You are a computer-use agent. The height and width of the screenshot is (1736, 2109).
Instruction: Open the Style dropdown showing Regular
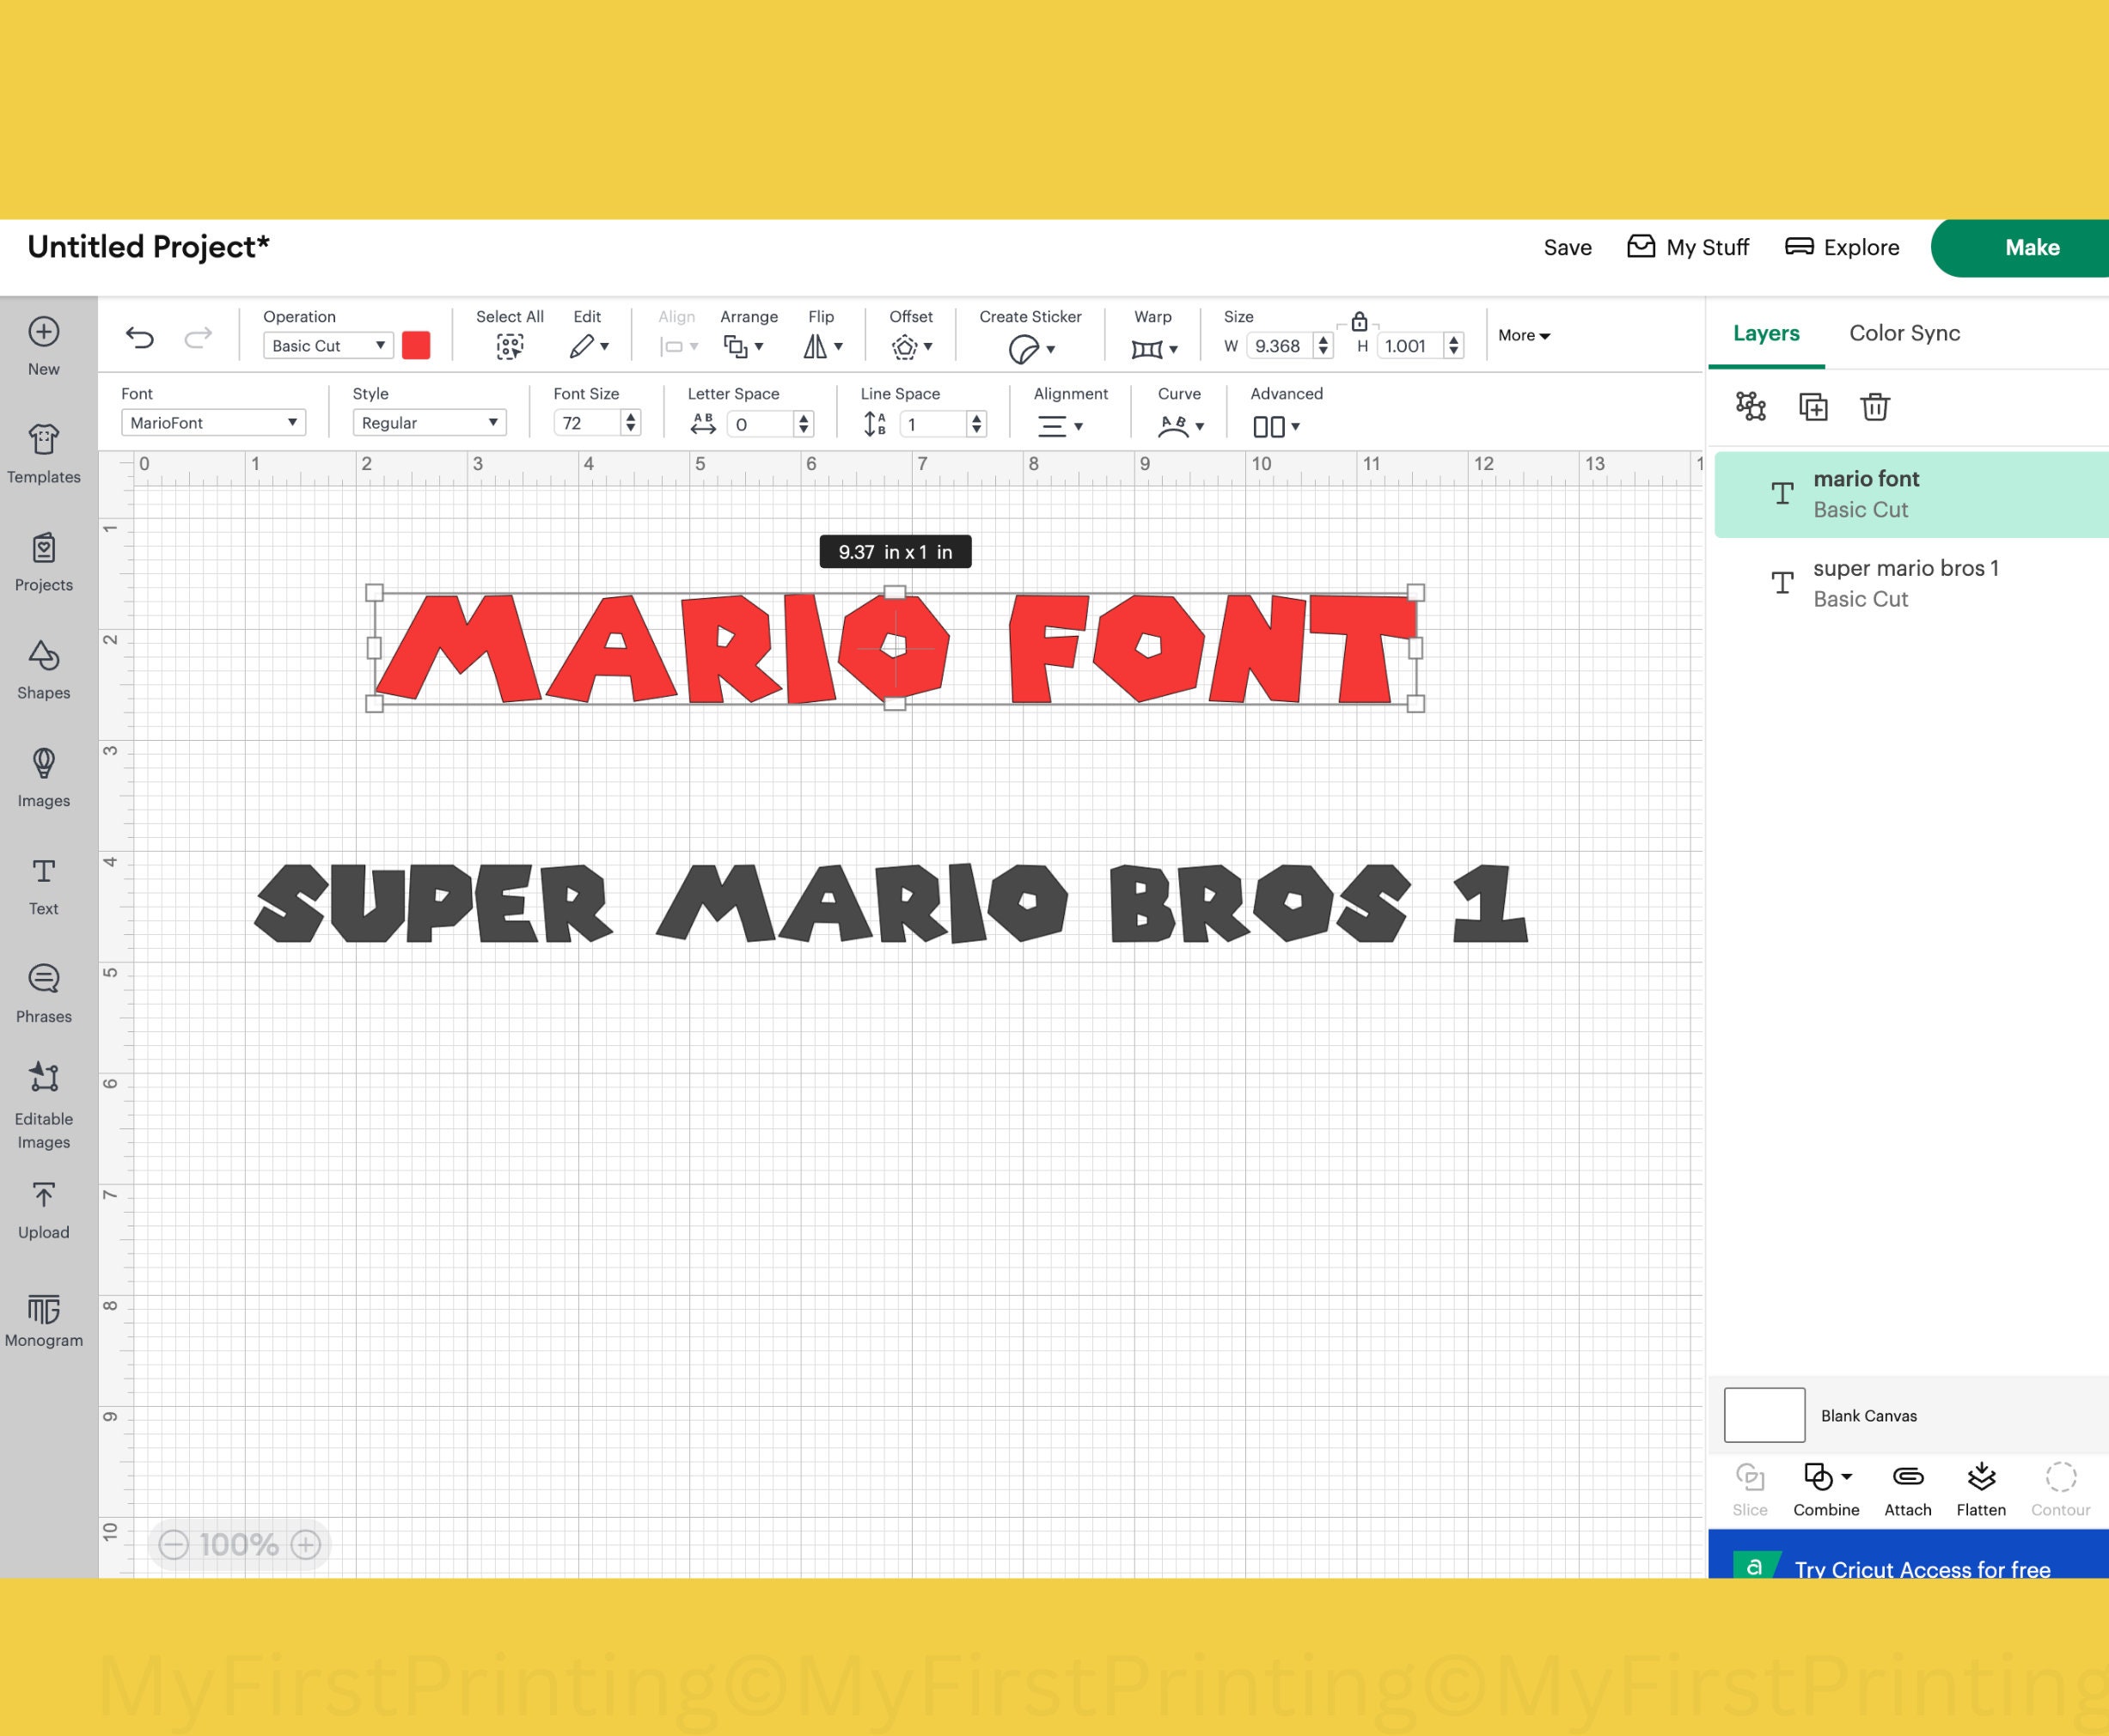[x=429, y=422]
